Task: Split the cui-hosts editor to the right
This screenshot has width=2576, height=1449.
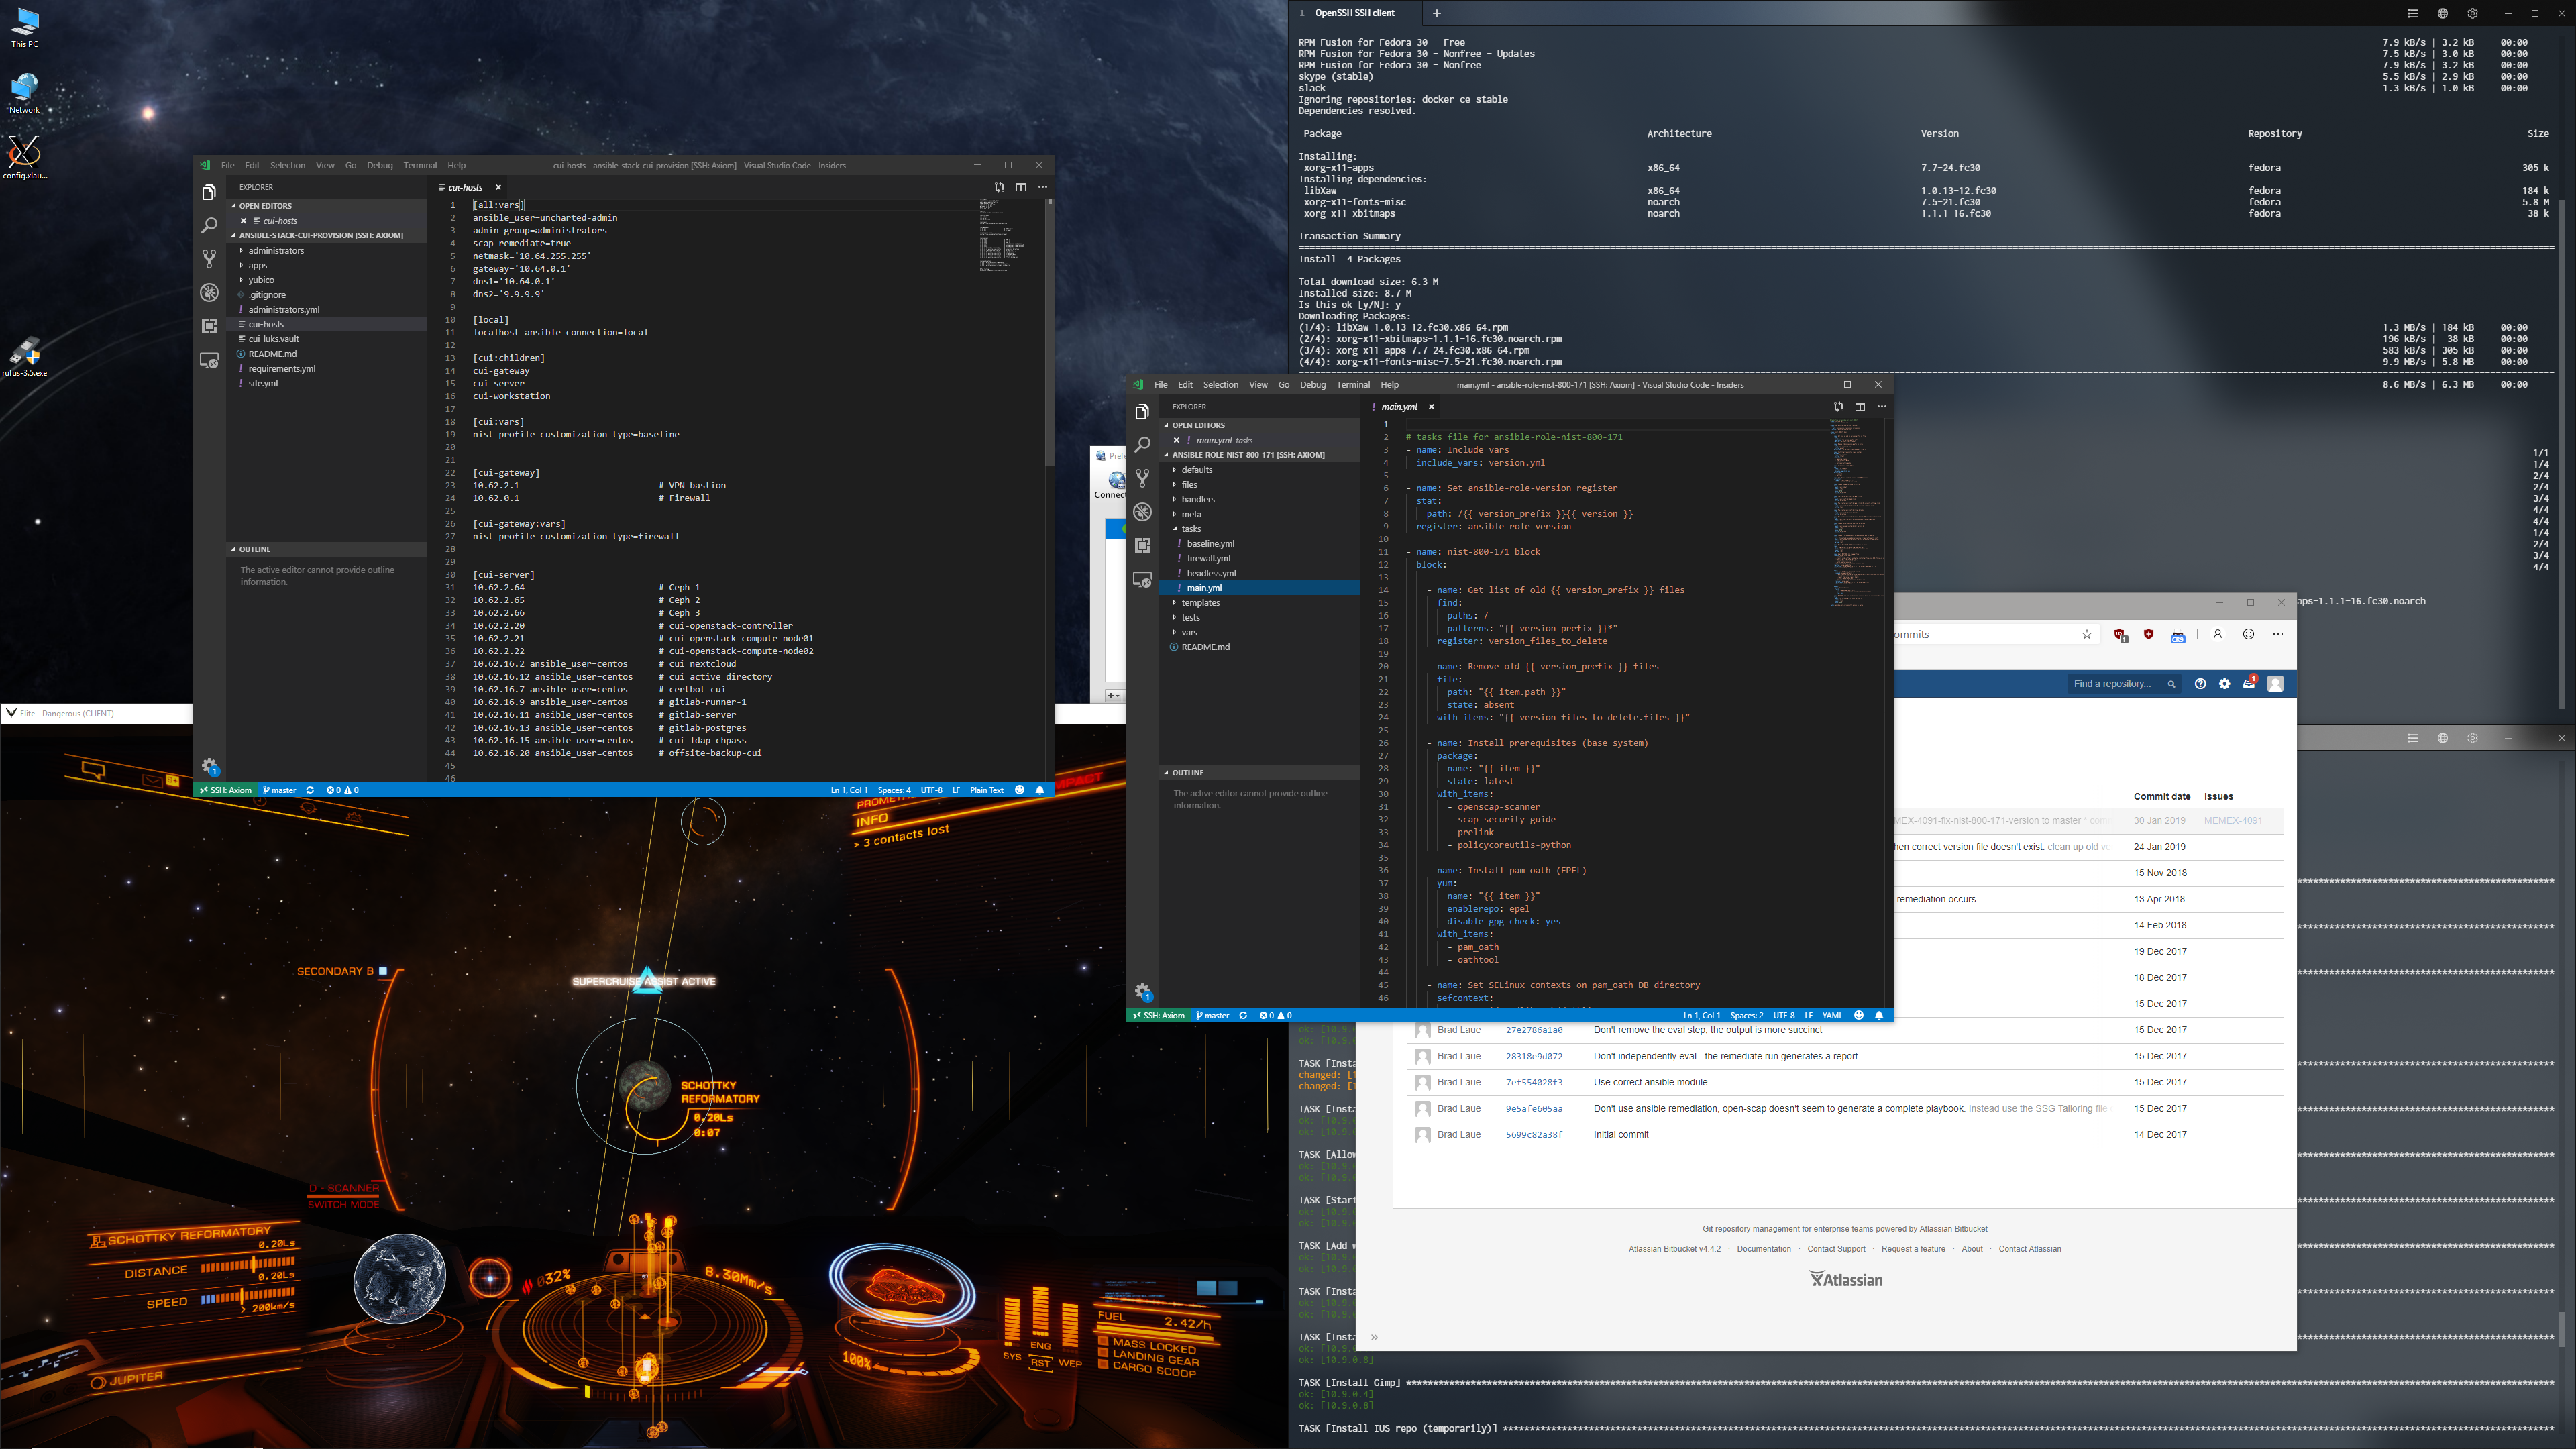Action: (1021, 187)
